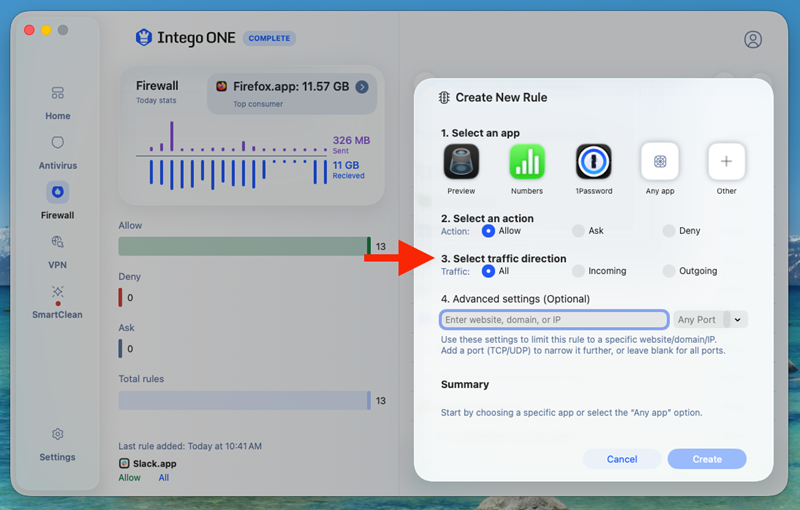Select the Incoming traffic radio button
Image resolution: width=800 pixels, height=510 pixels.
578,271
